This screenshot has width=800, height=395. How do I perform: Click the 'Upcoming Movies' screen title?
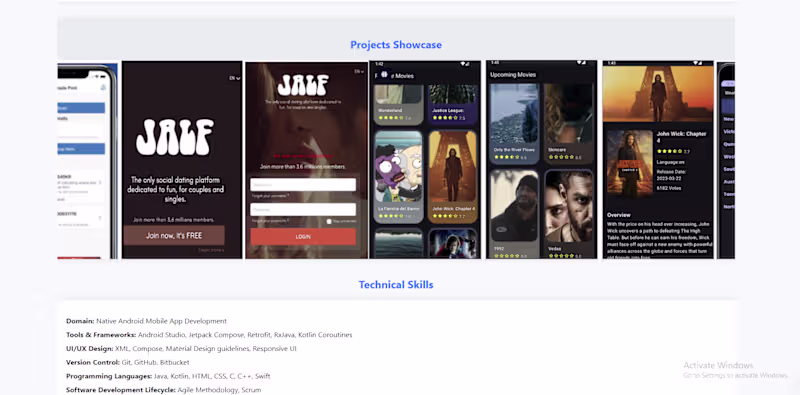(513, 75)
